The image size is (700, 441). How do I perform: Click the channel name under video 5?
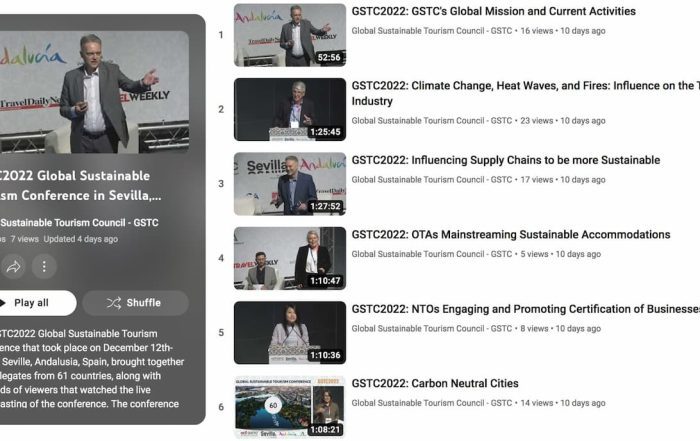pos(432,329)
